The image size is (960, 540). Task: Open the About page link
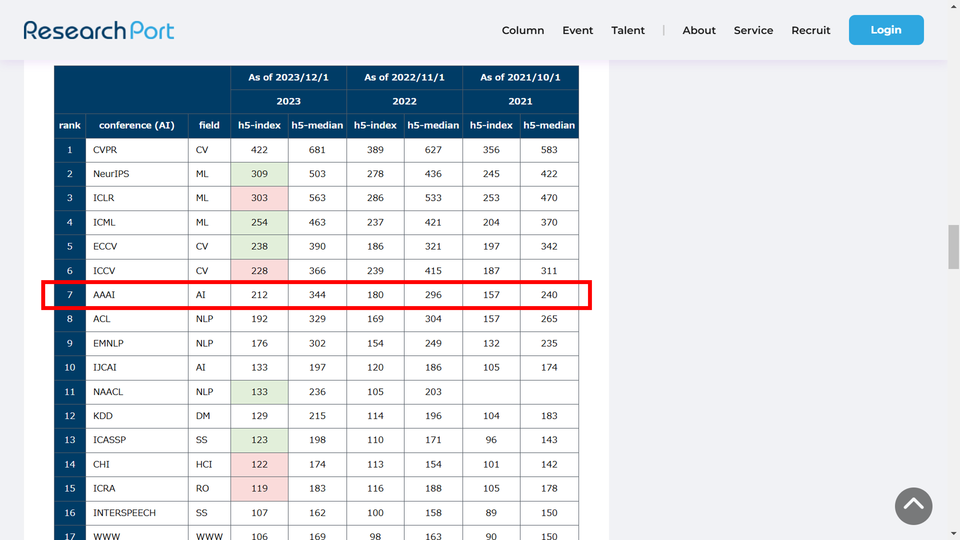click(x=699, y=30)
